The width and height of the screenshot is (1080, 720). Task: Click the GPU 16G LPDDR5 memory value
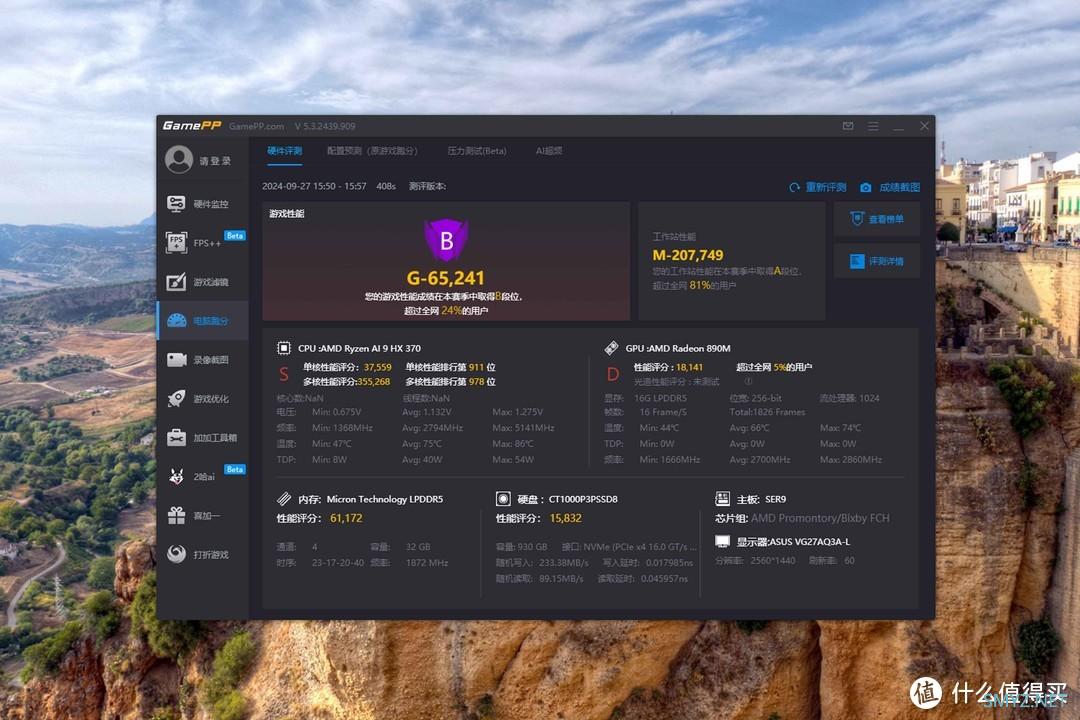coord(660,398)
